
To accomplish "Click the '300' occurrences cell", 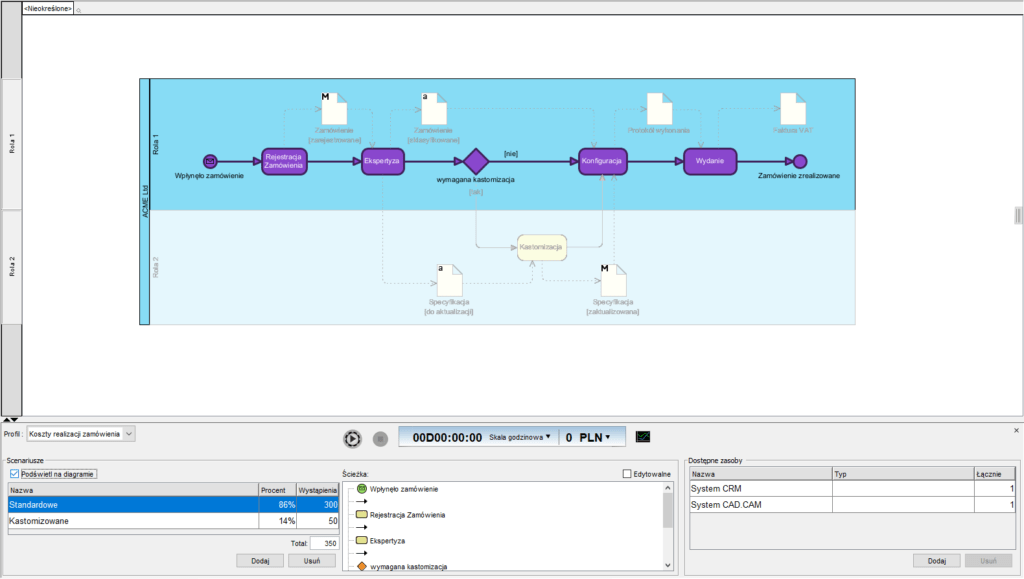I will point(318,505).
